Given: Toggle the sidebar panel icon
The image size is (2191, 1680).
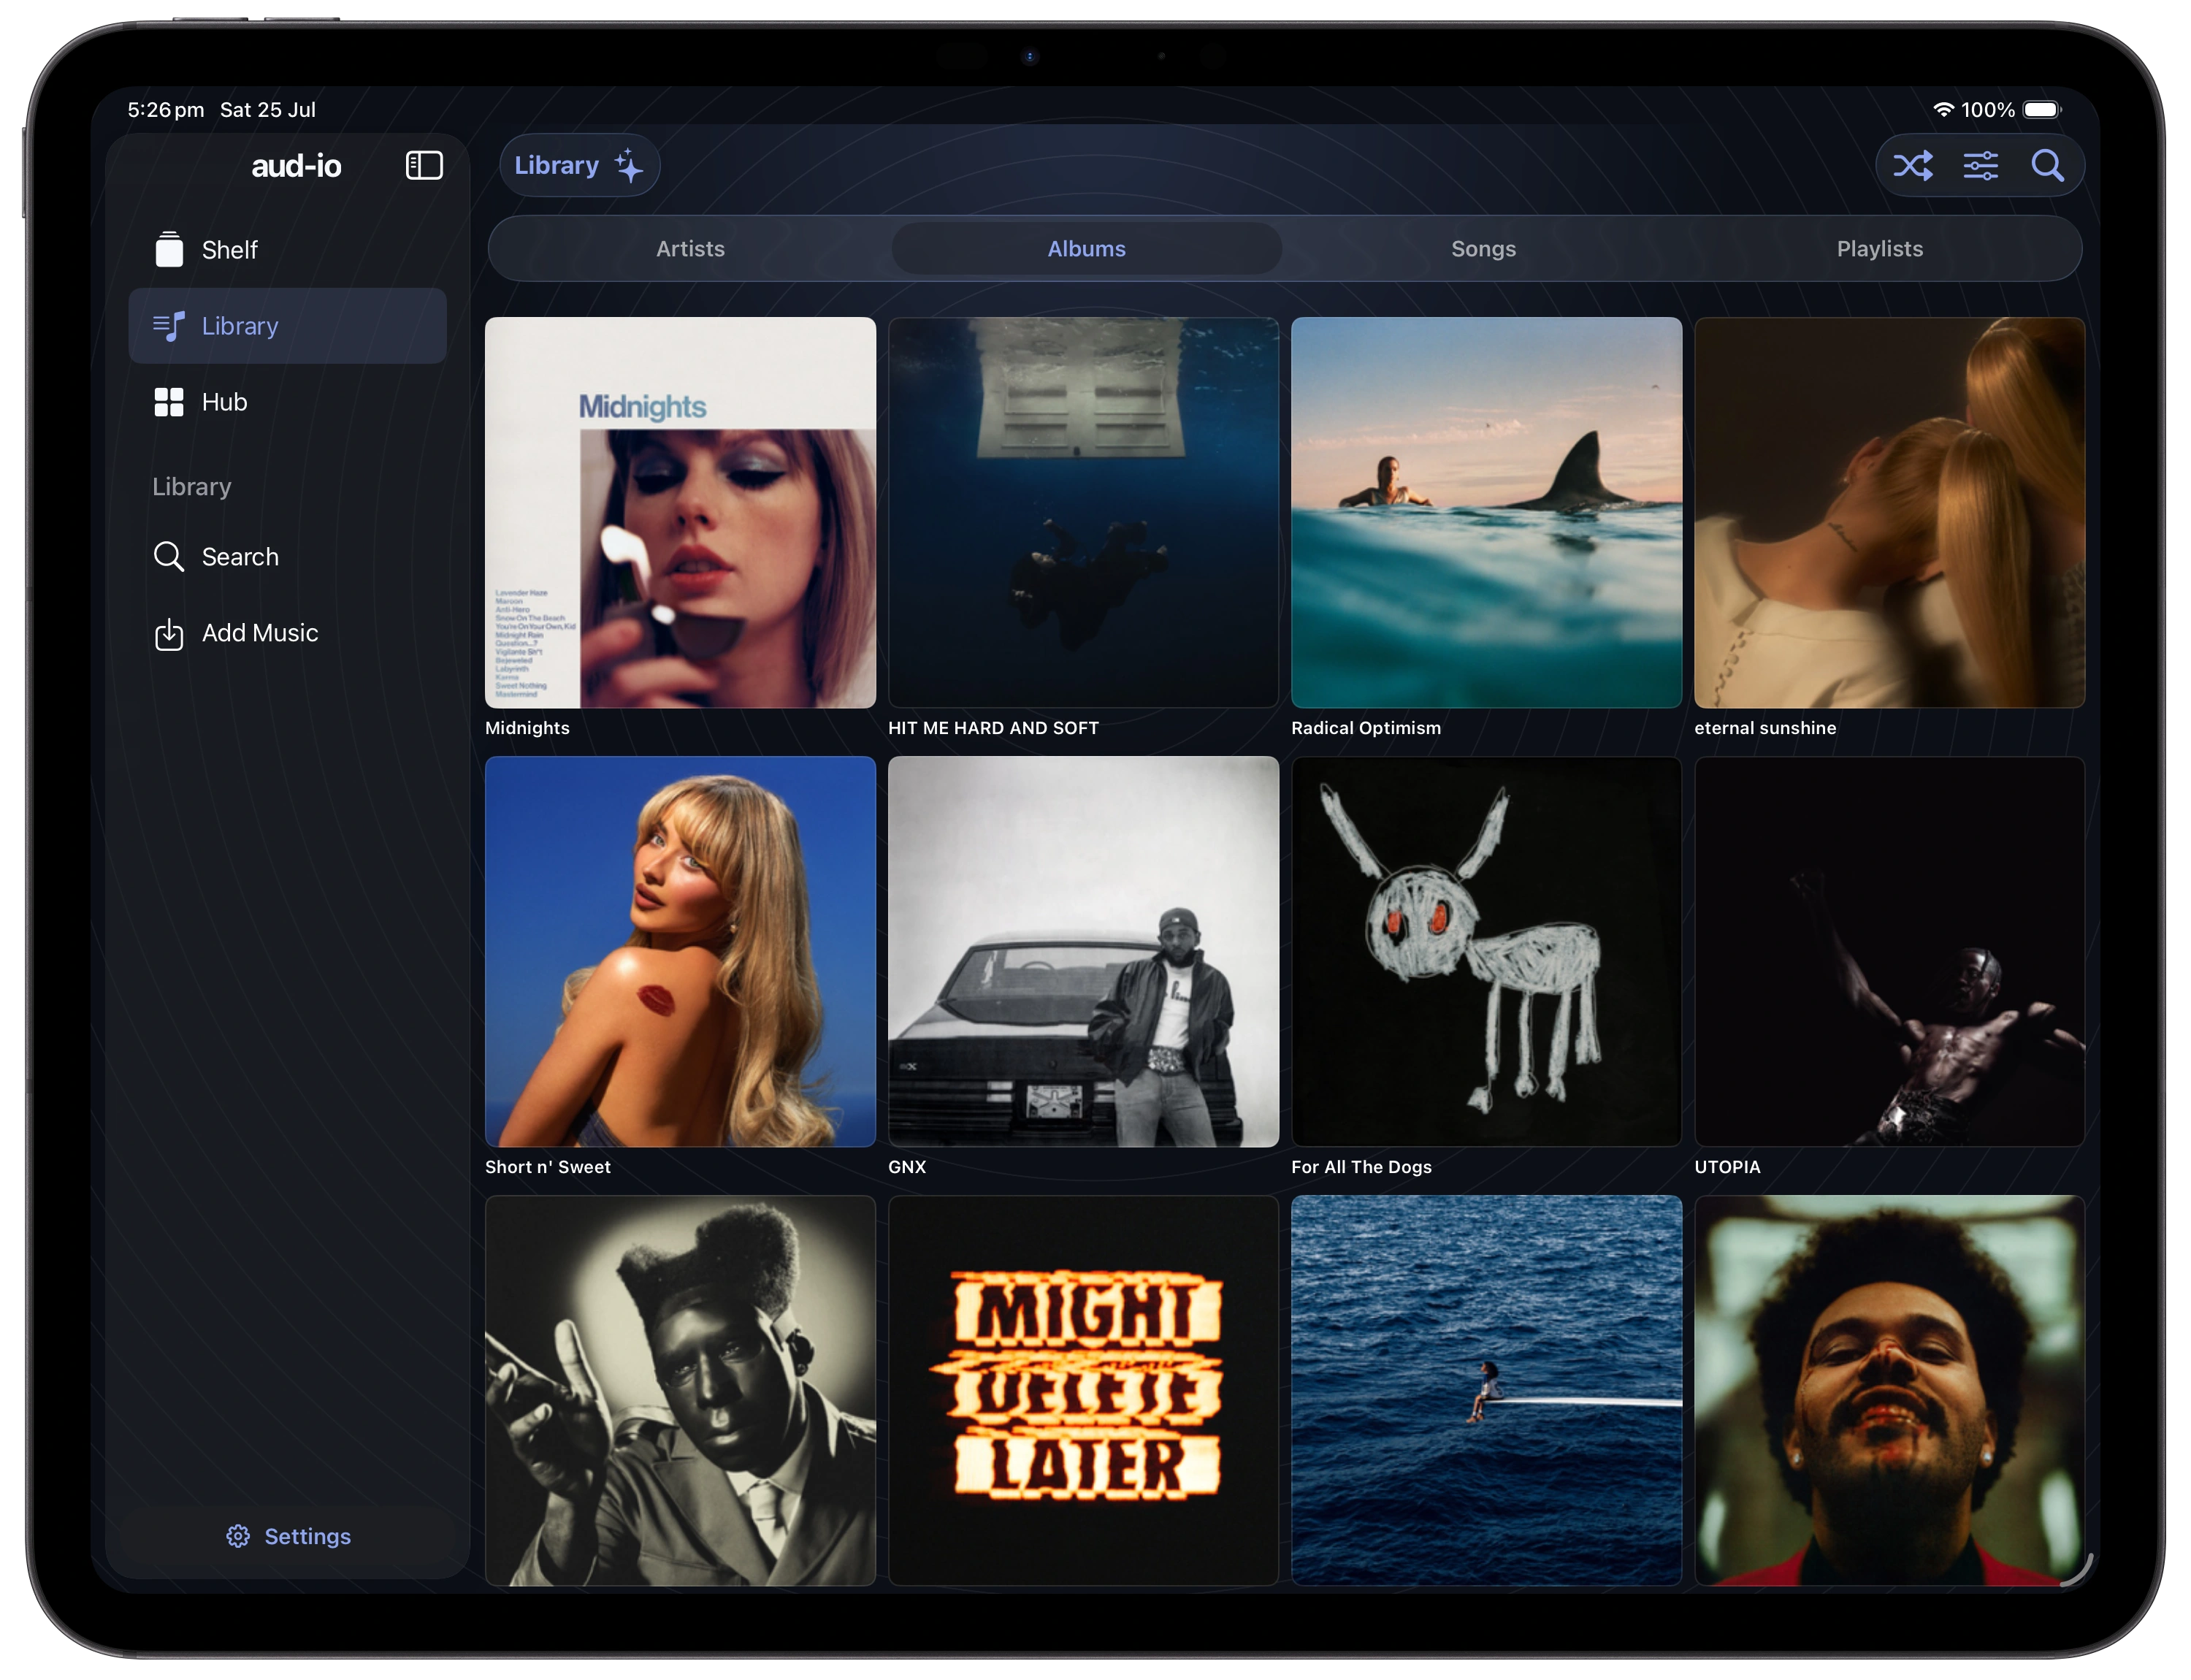Looking at the screenshot, I should 424,165.
